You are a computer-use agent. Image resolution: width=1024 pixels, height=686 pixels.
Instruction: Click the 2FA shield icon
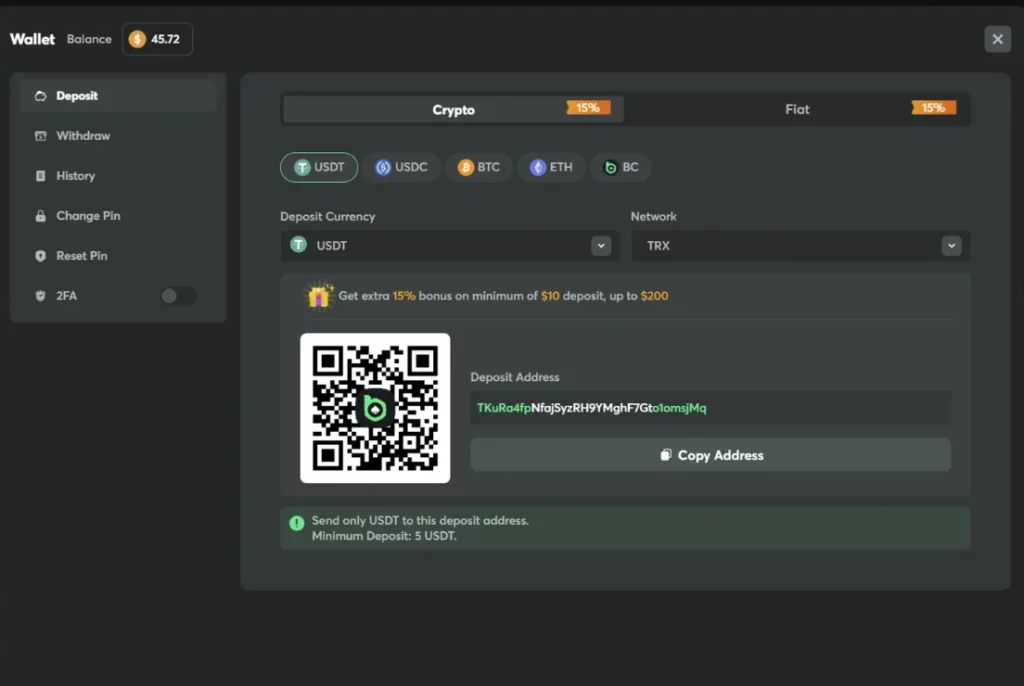pyautogui.click(x=40, y=296)
